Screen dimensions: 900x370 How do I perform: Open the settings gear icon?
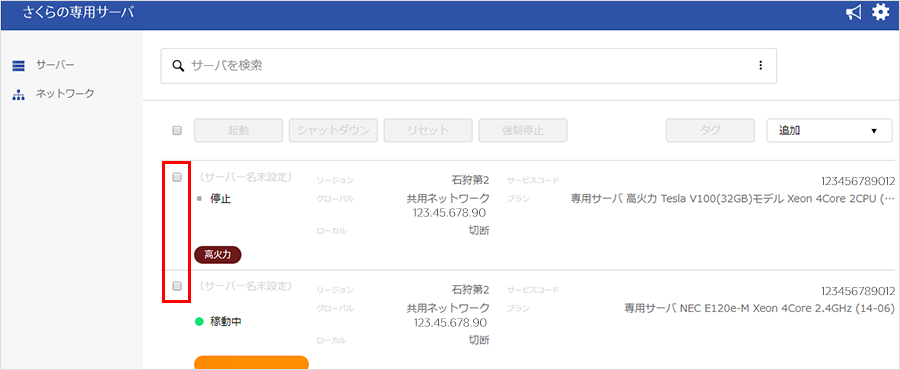(x=880, y=13)
